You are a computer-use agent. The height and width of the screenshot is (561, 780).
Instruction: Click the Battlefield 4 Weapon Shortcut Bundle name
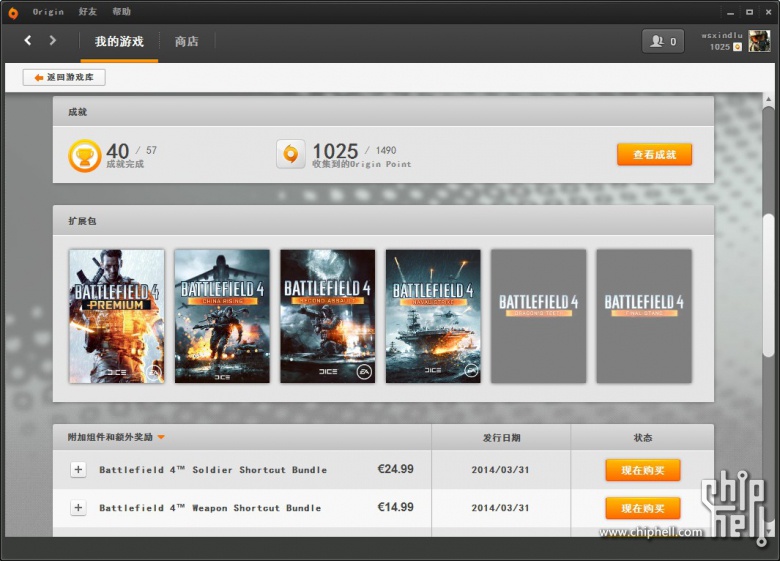pyautogui.click(x=210, y=508)
